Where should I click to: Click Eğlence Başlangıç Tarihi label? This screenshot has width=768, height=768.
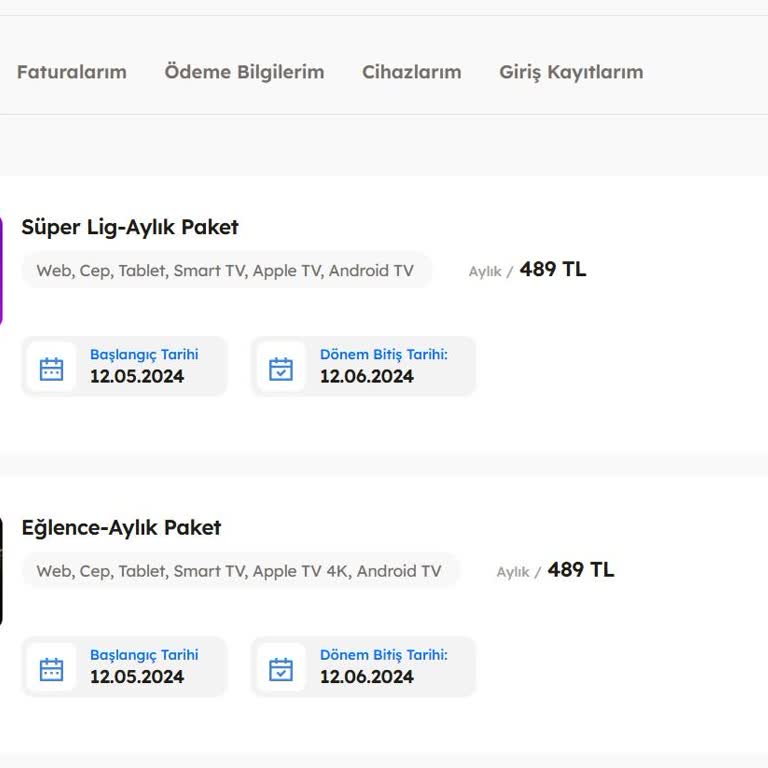(144, 655)
